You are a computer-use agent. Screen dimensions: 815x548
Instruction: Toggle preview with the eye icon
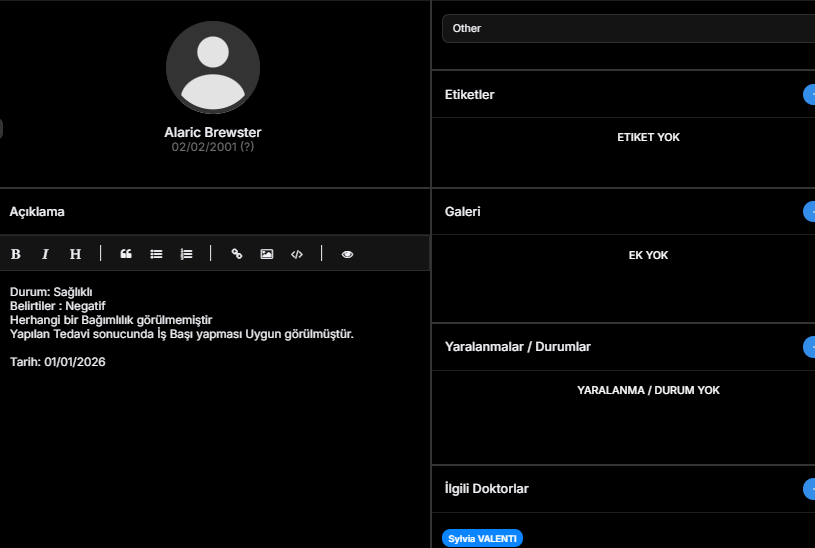pyautogui.click(x=347, y=254)
